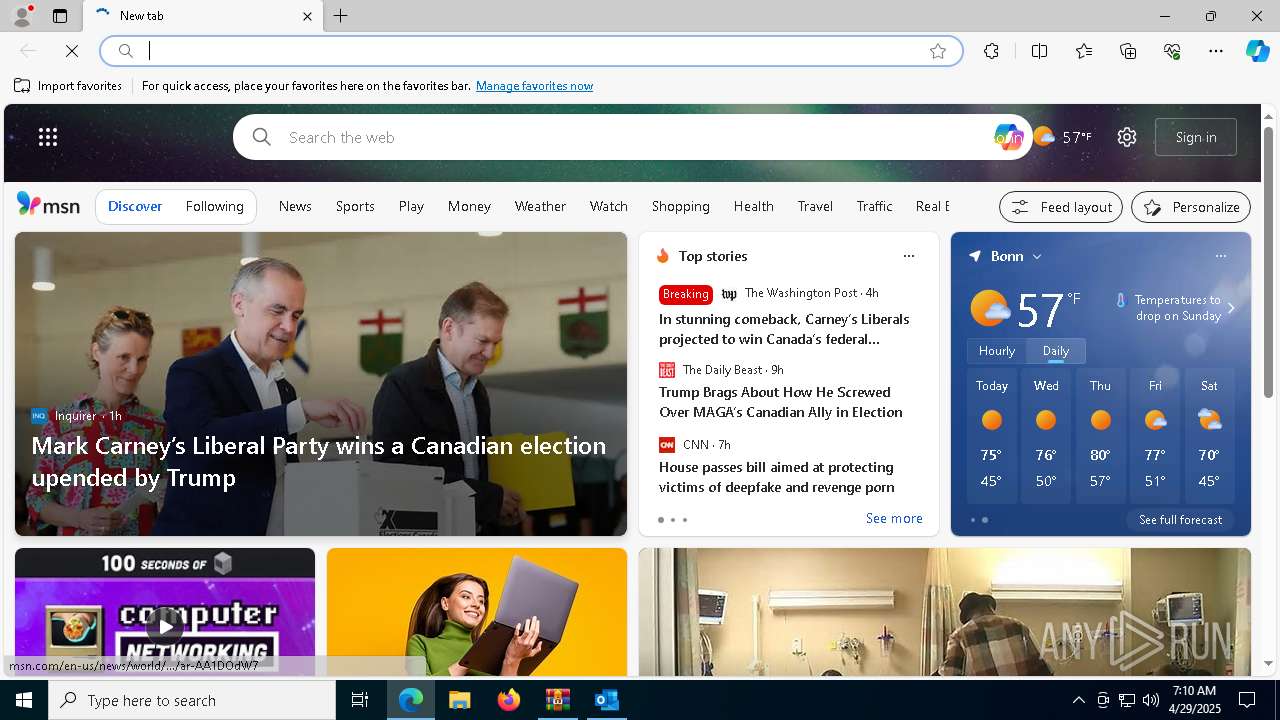Open the Money category
This screenshot has width=1280, height=720.
pos(469,206)
